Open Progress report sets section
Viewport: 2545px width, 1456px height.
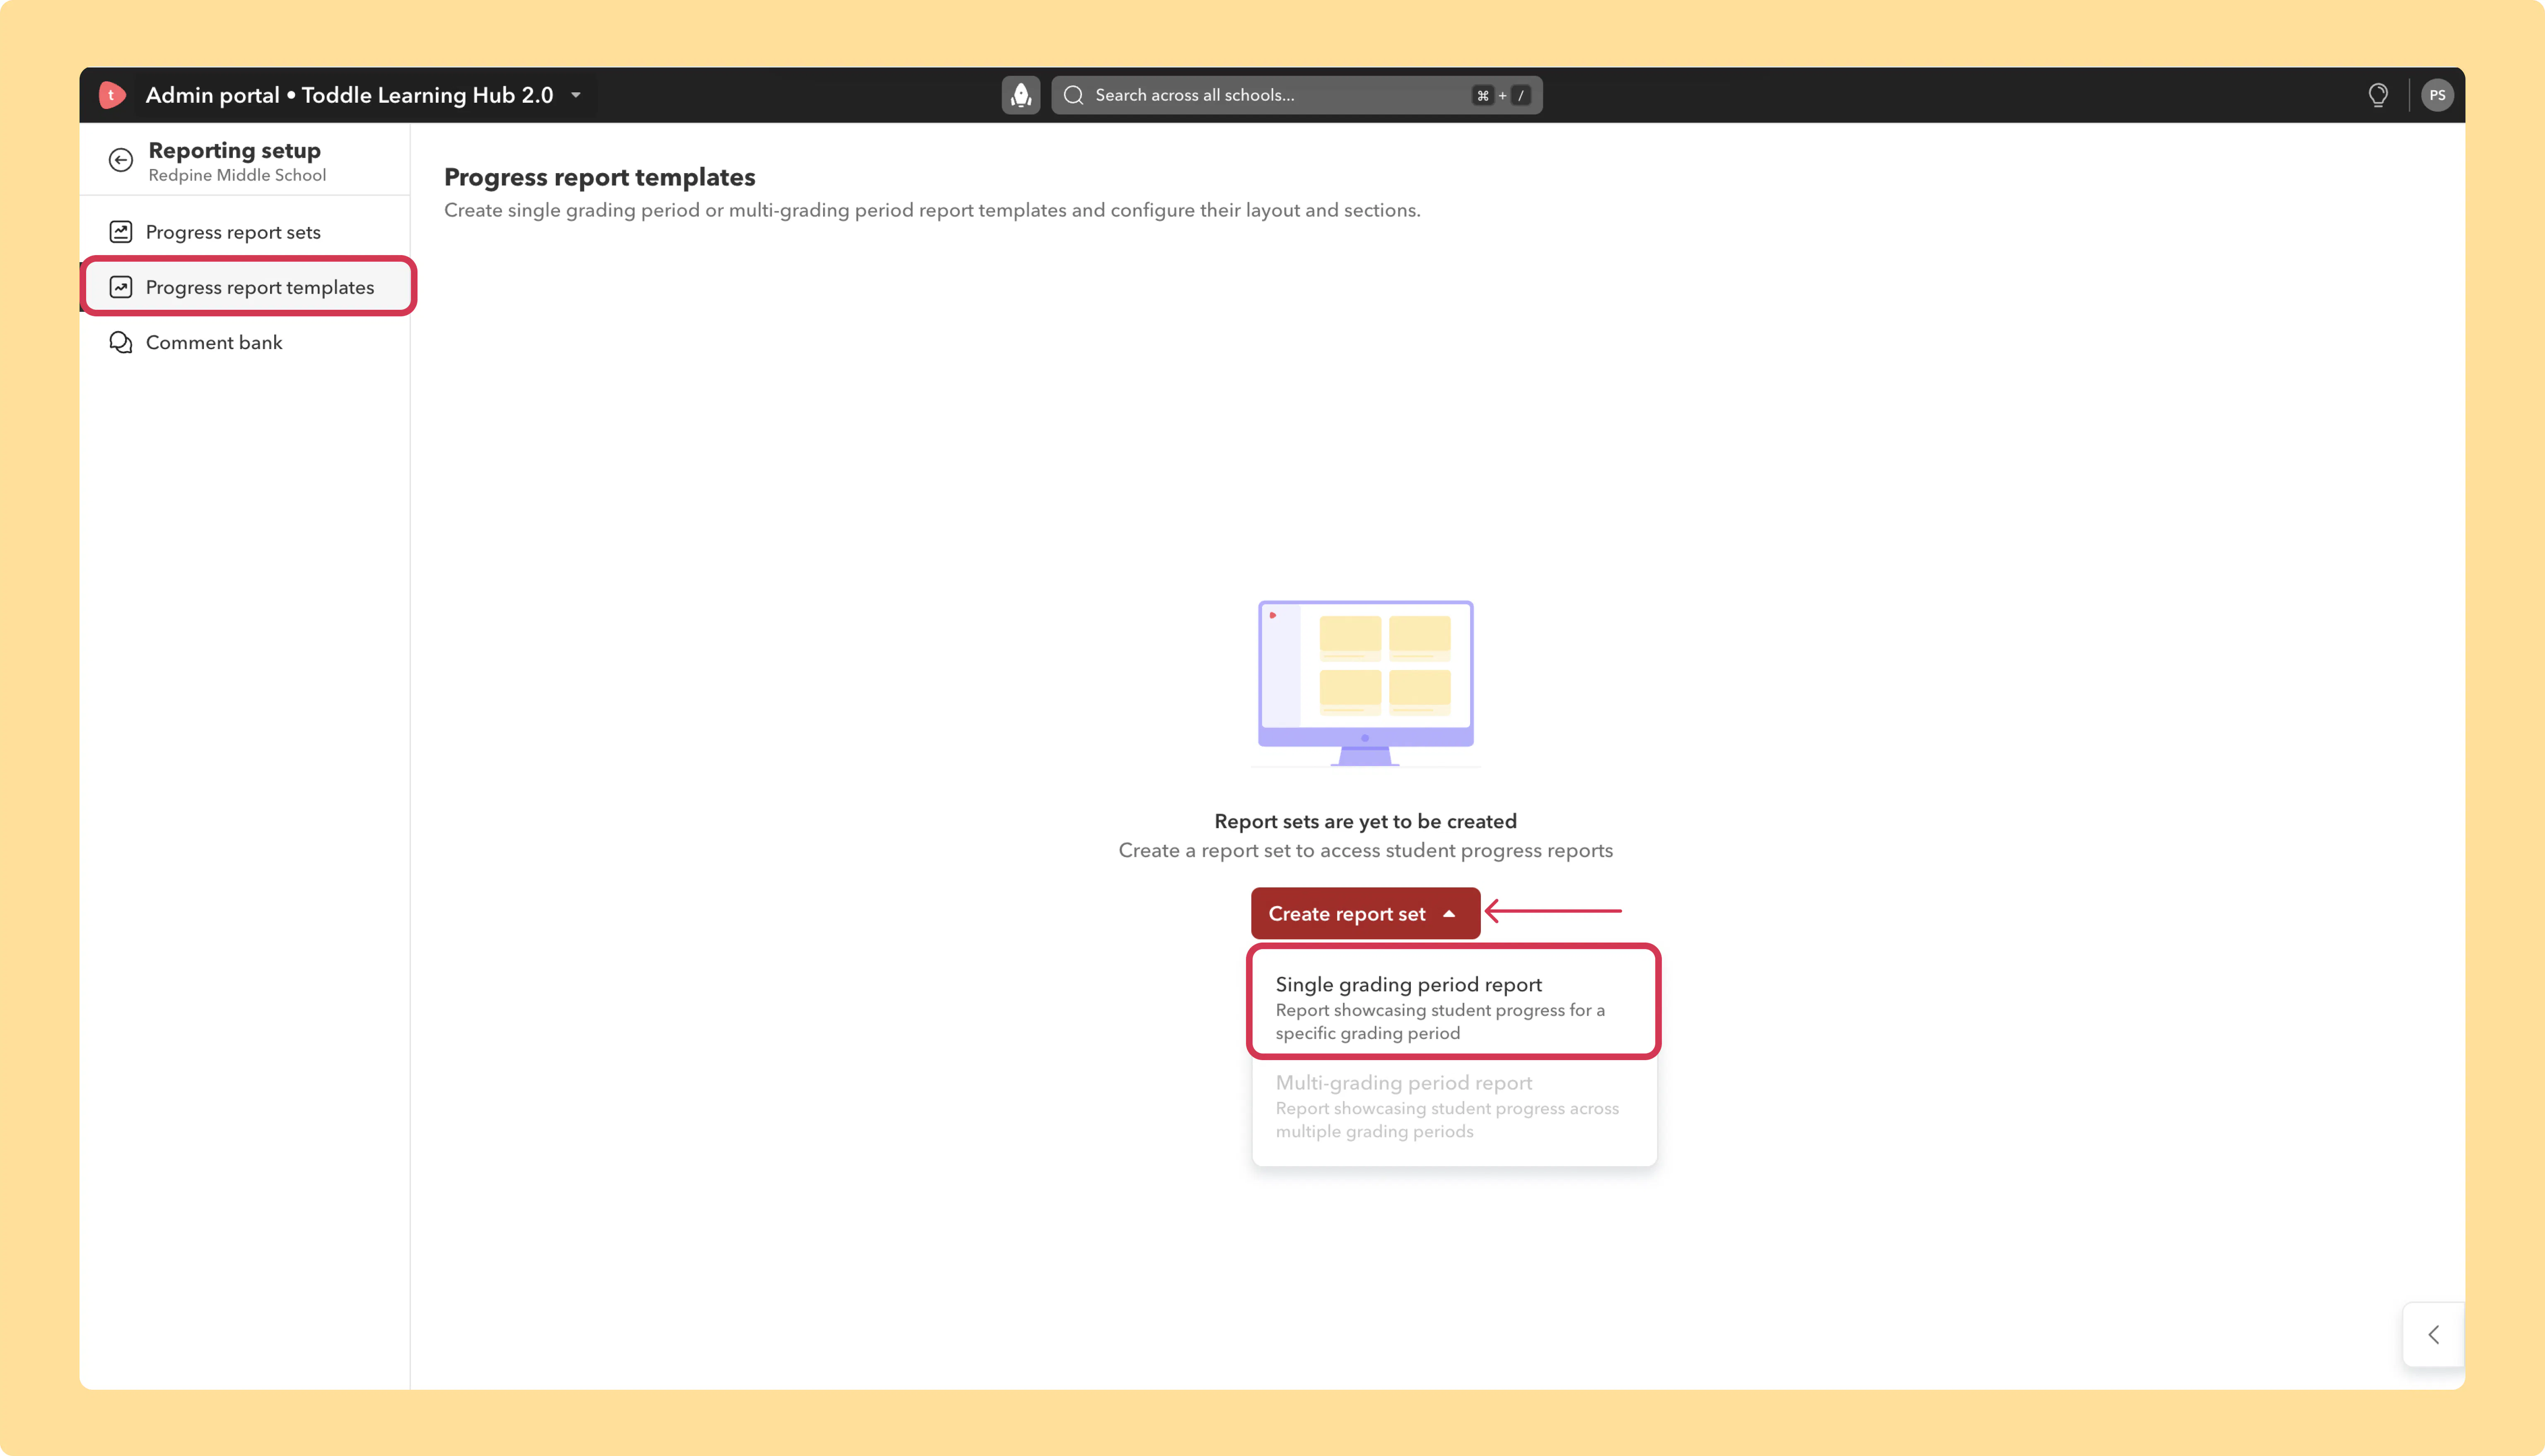click(x=245, y=232)
